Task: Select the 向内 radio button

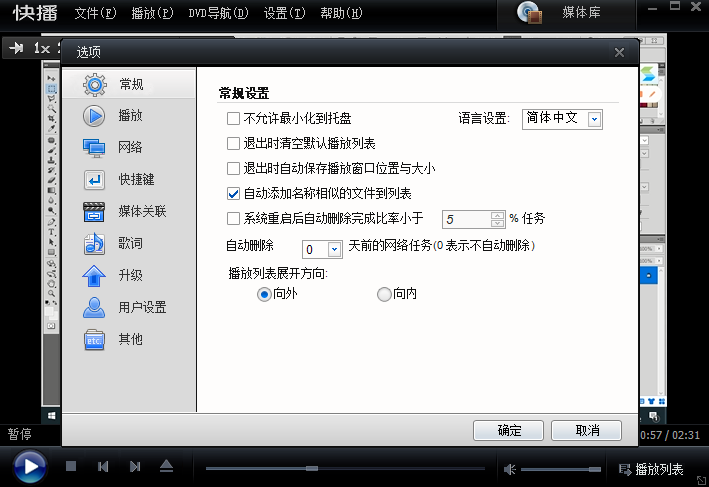Action: point(384,294)
